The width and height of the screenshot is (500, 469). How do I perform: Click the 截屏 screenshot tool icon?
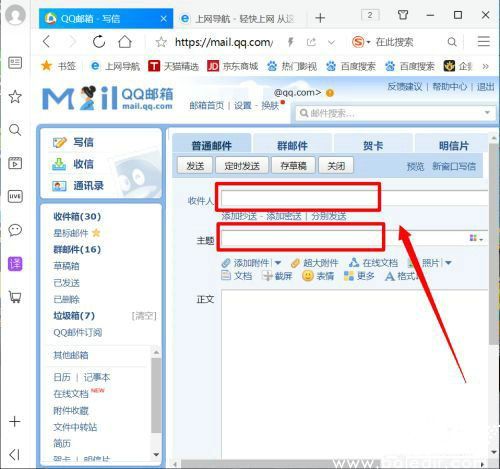267,276
